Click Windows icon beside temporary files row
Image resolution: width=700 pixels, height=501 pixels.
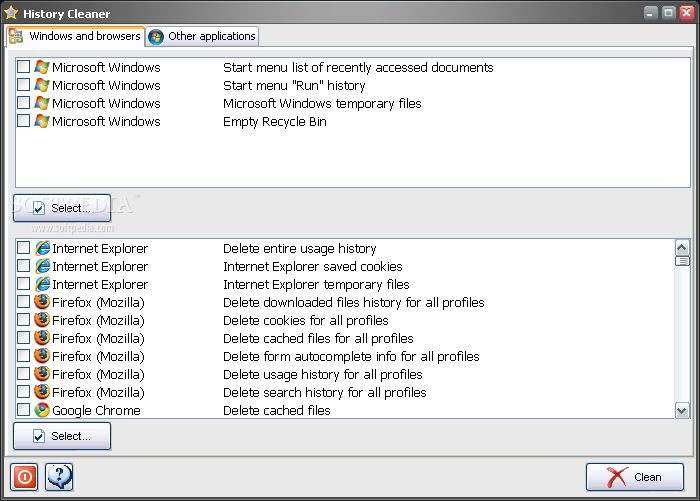[42, 103]
